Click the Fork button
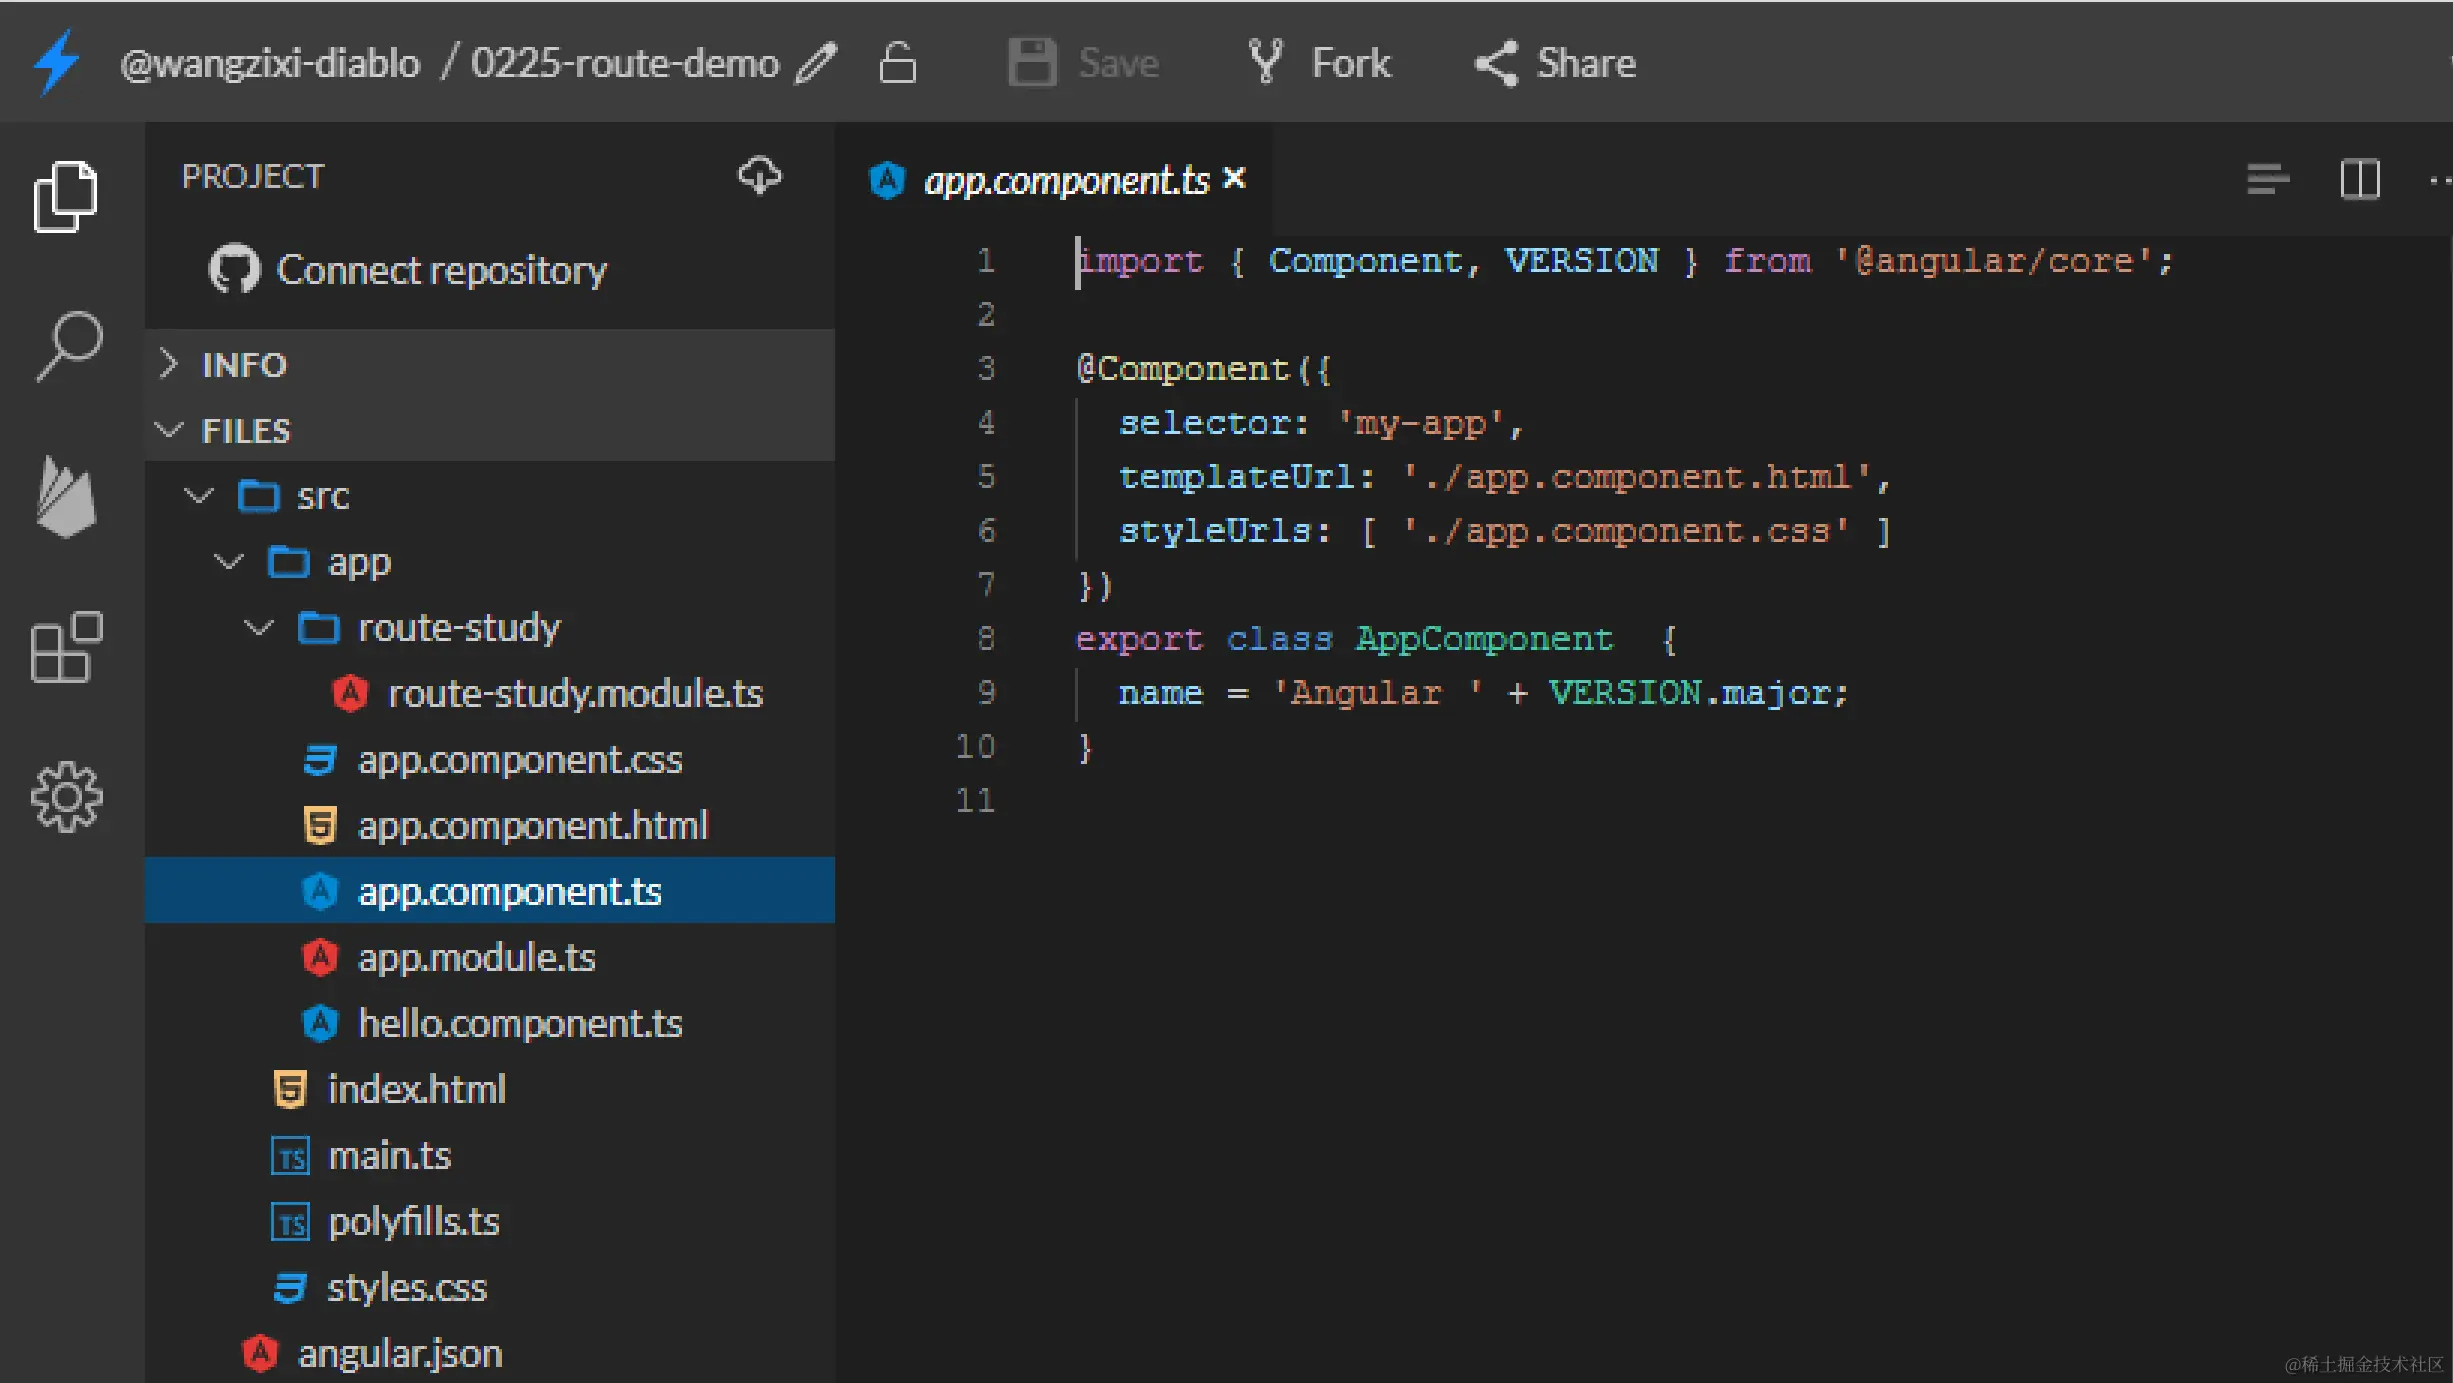The image size is (2453, 1383). click(x=1320, y=63)
